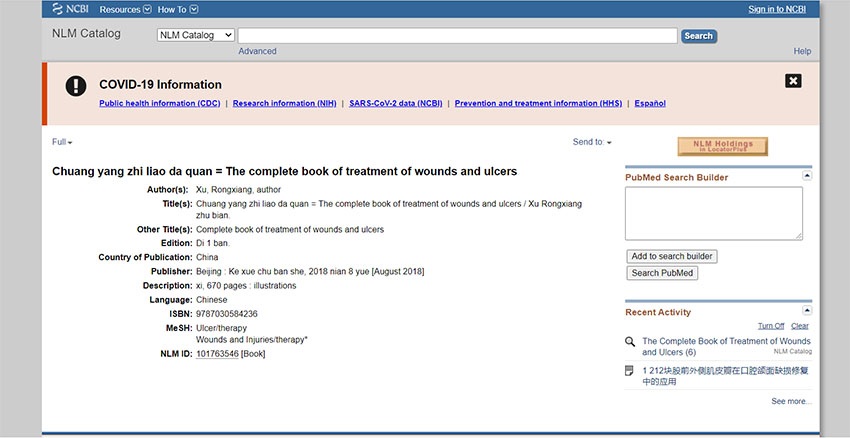Viewport: 850px width, 438px height.
Task: Open the NLM Catalog database dropdown
Action: [196, 36]
